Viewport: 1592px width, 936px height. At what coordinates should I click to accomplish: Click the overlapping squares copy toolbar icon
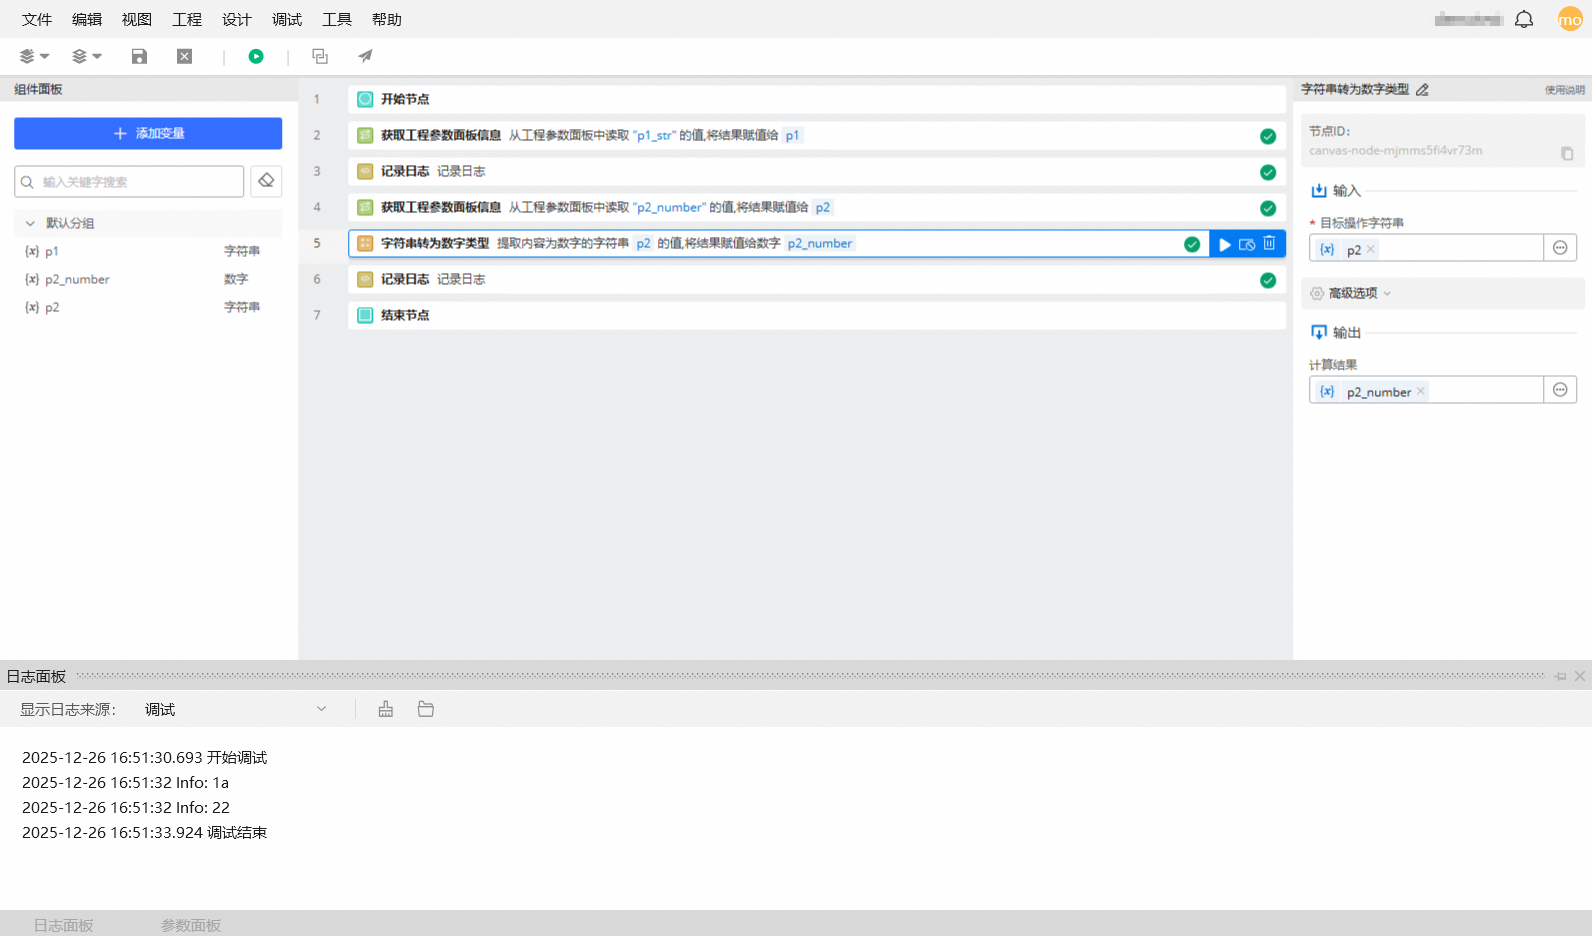pos(320,56)
